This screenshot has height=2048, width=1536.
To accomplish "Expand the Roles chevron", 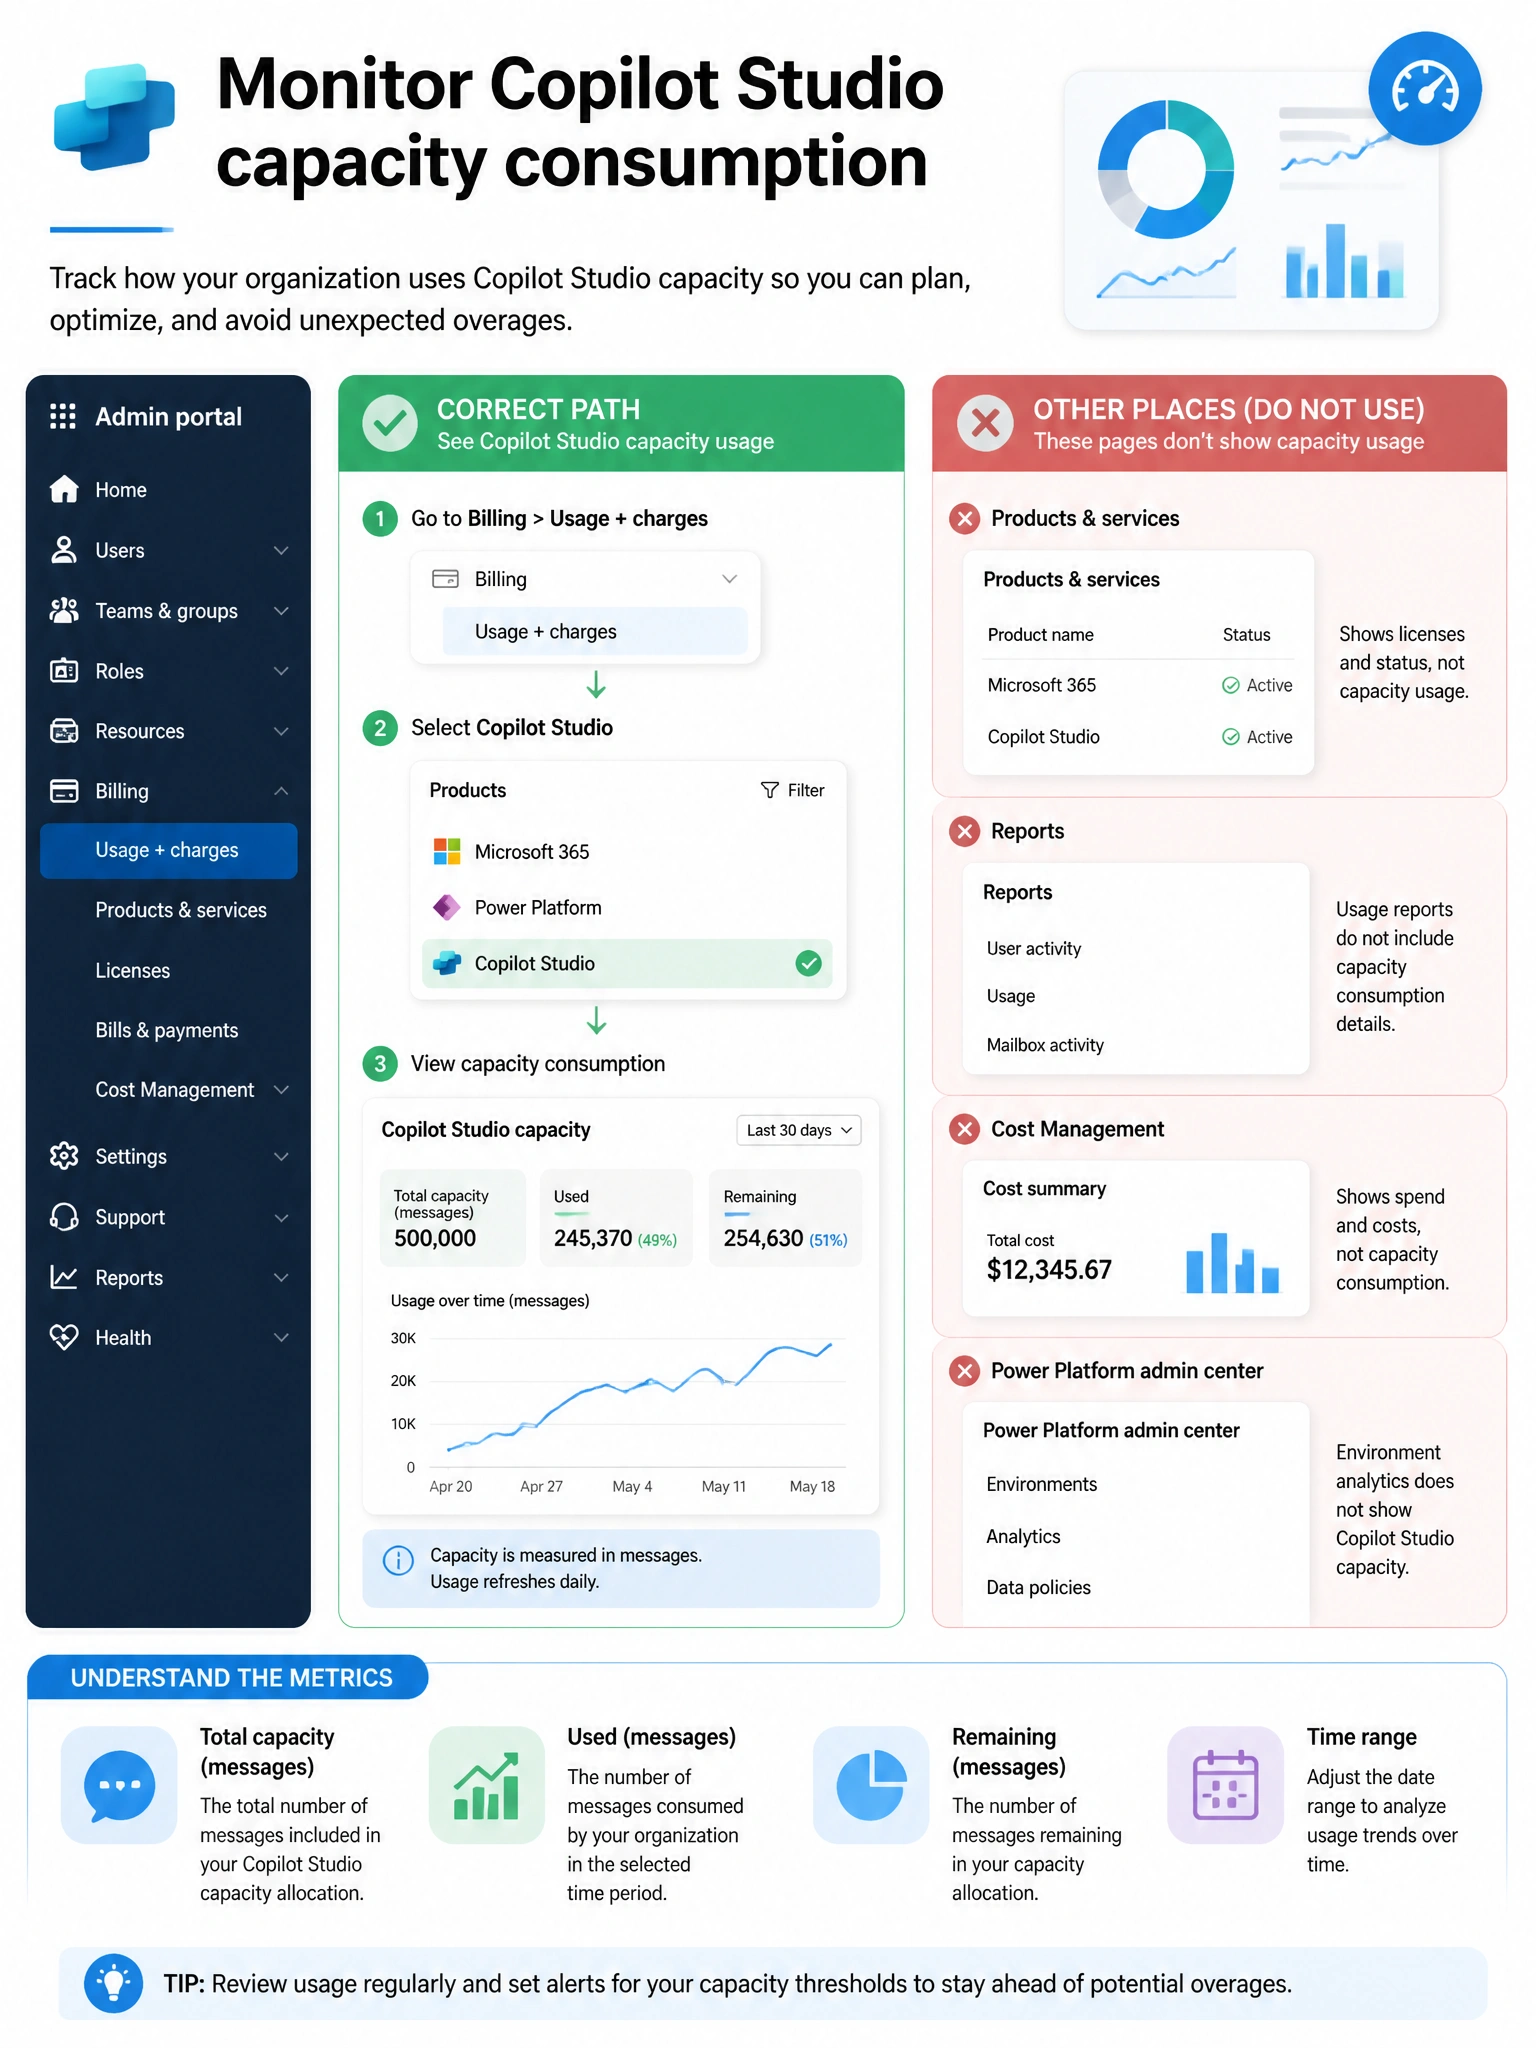I will click(282, 671).
